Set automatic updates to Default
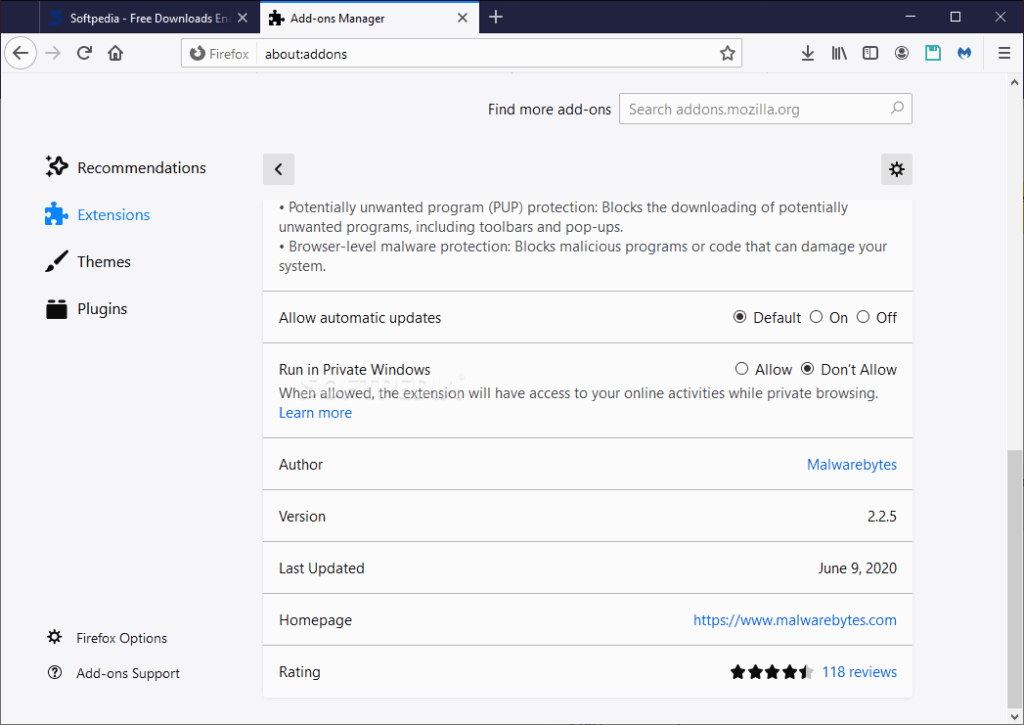The width and height of the screenshot is (1024, 725). click(x=739, y=317)
